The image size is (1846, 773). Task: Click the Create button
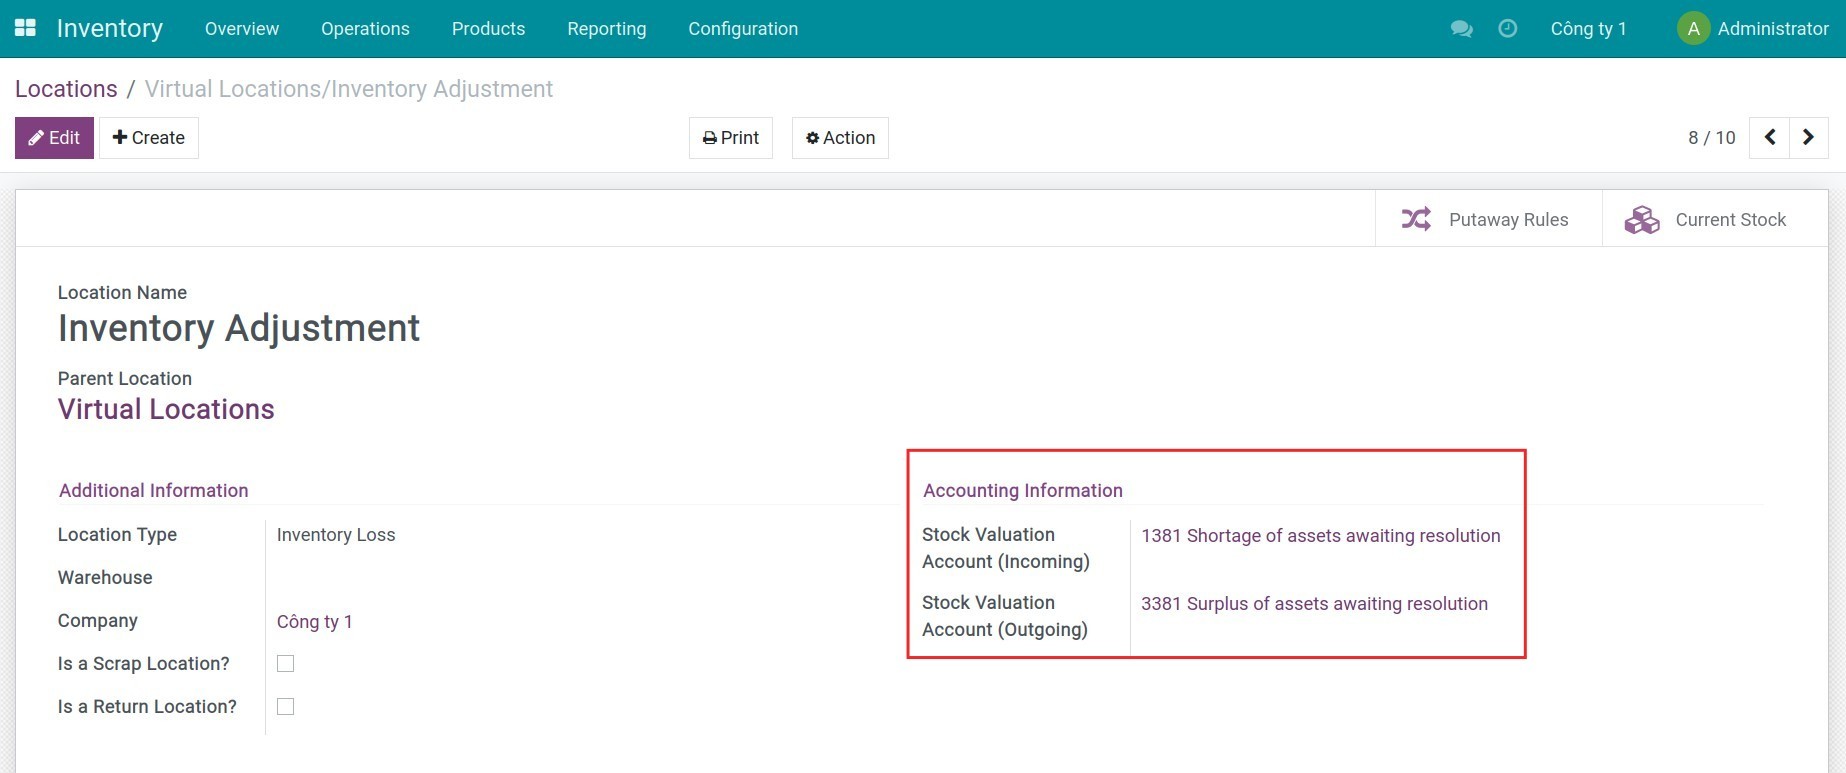click(148, 138)
